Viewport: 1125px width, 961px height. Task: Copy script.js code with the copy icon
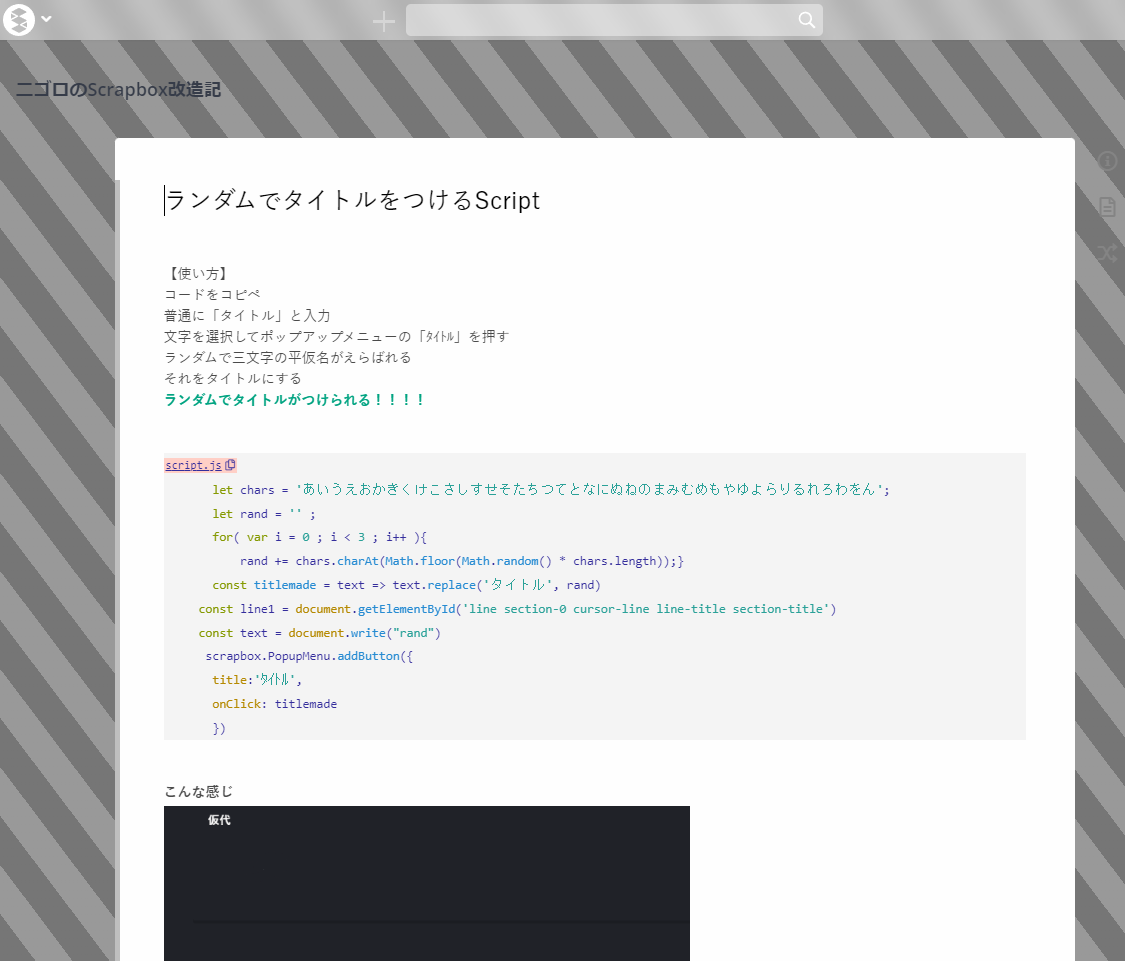click(x=230, y=465)
